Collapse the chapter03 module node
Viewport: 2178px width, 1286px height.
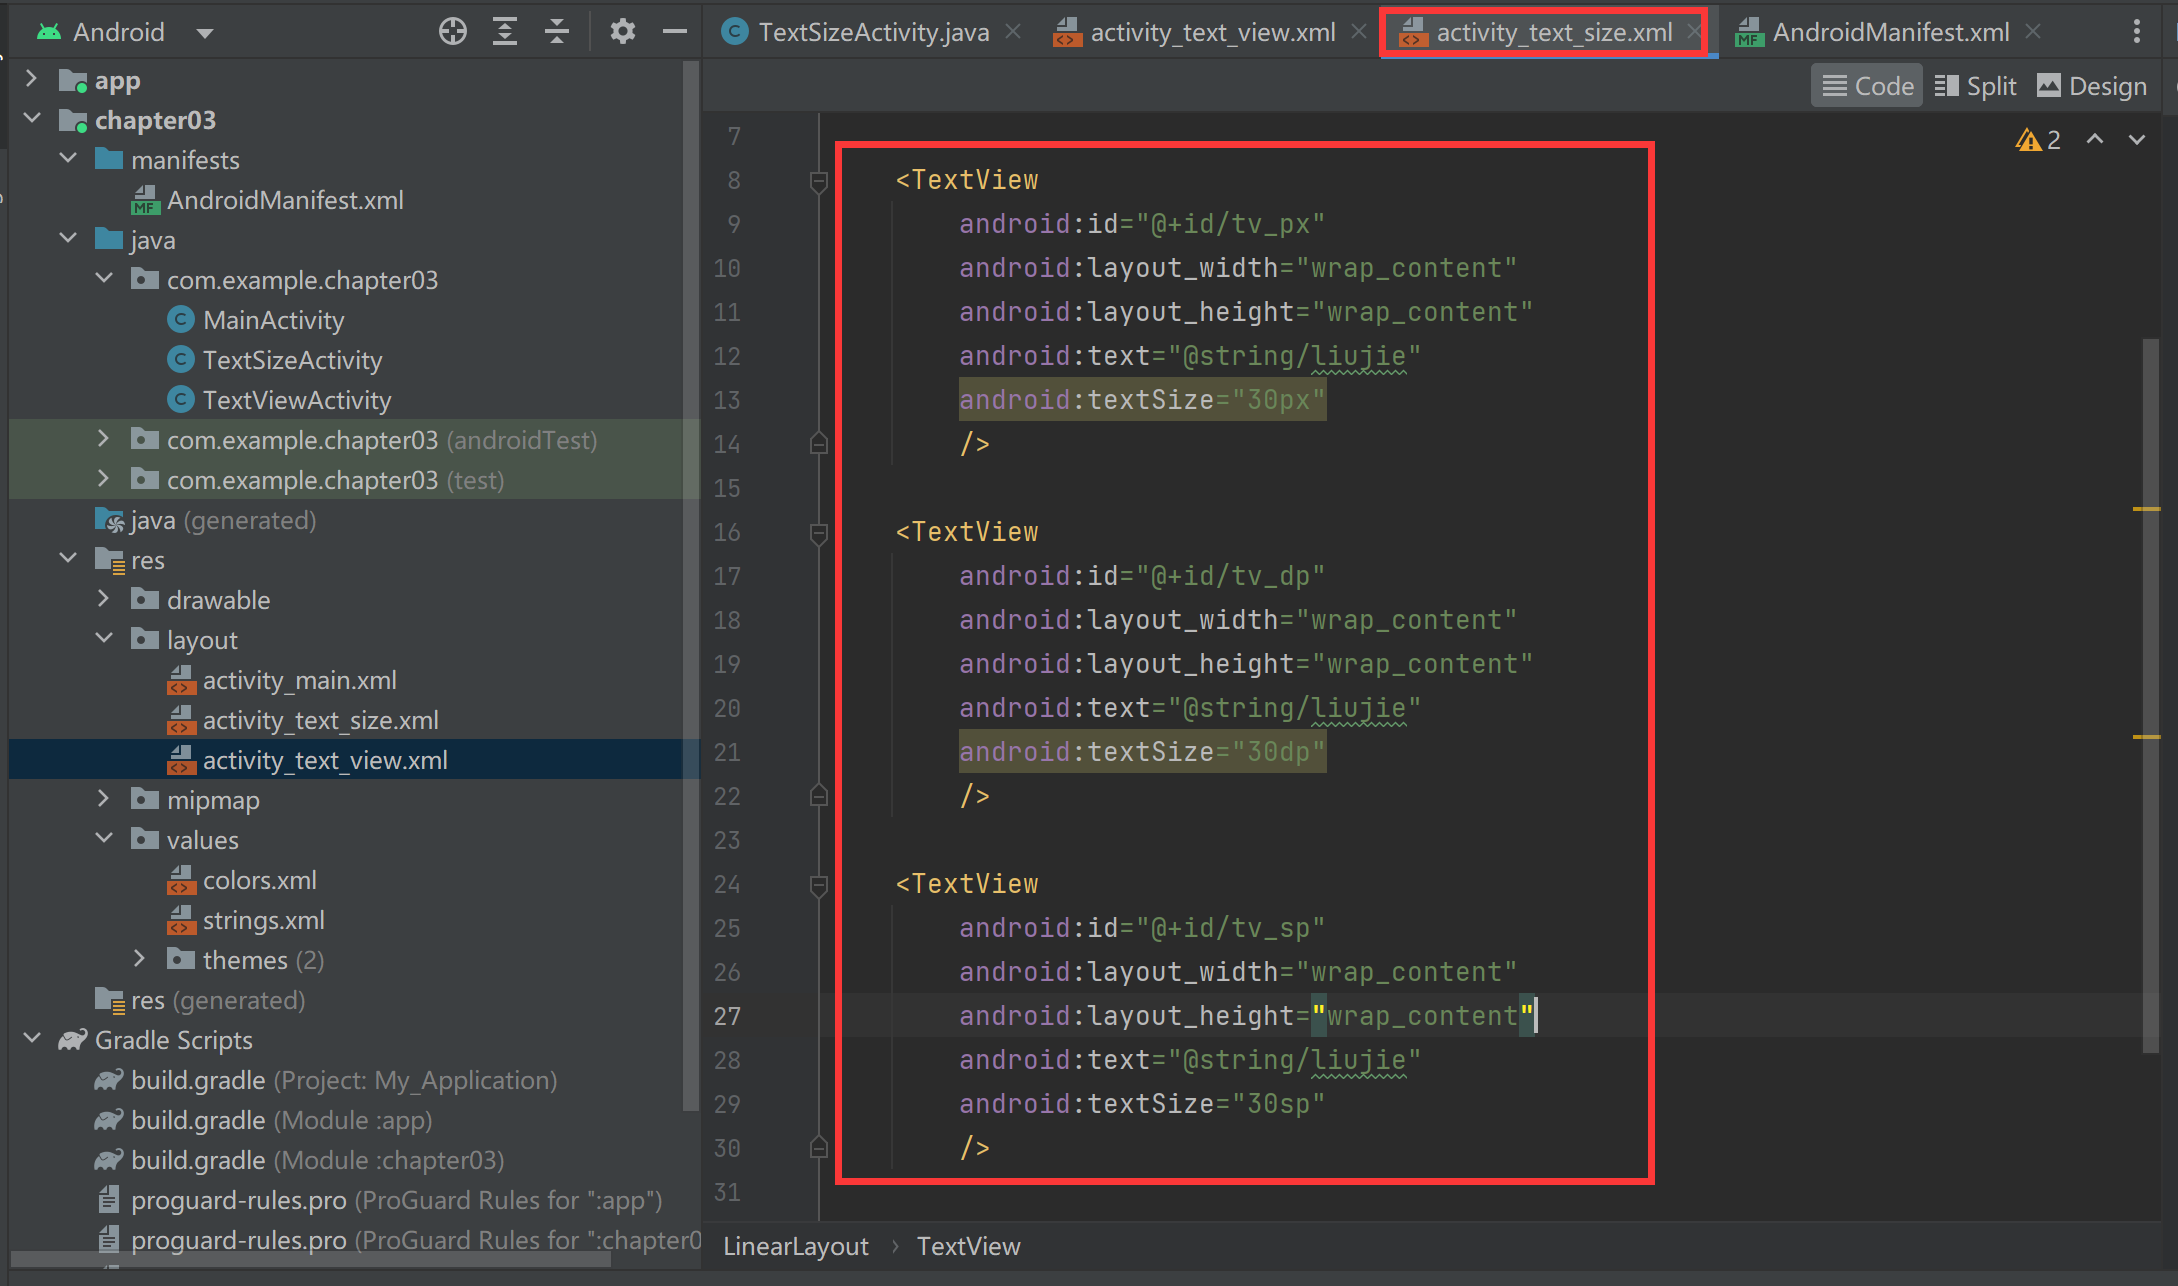tap(32, 119)
